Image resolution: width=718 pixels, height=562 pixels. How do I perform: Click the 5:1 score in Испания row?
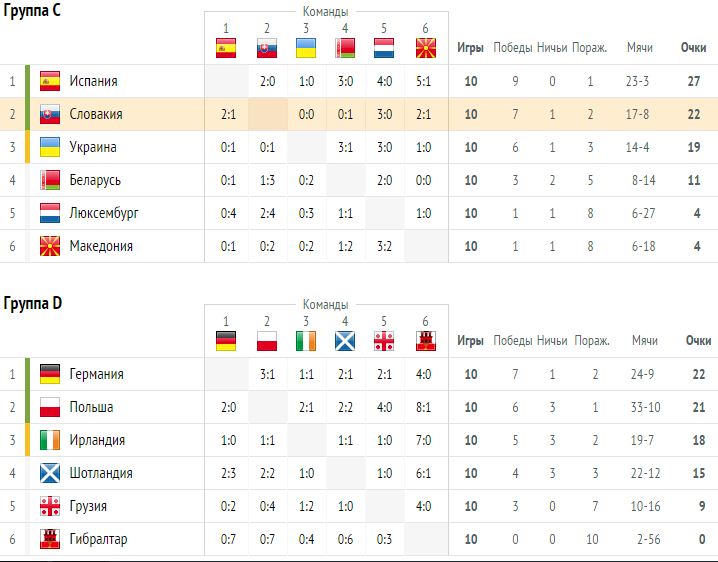tap(425, 82)
